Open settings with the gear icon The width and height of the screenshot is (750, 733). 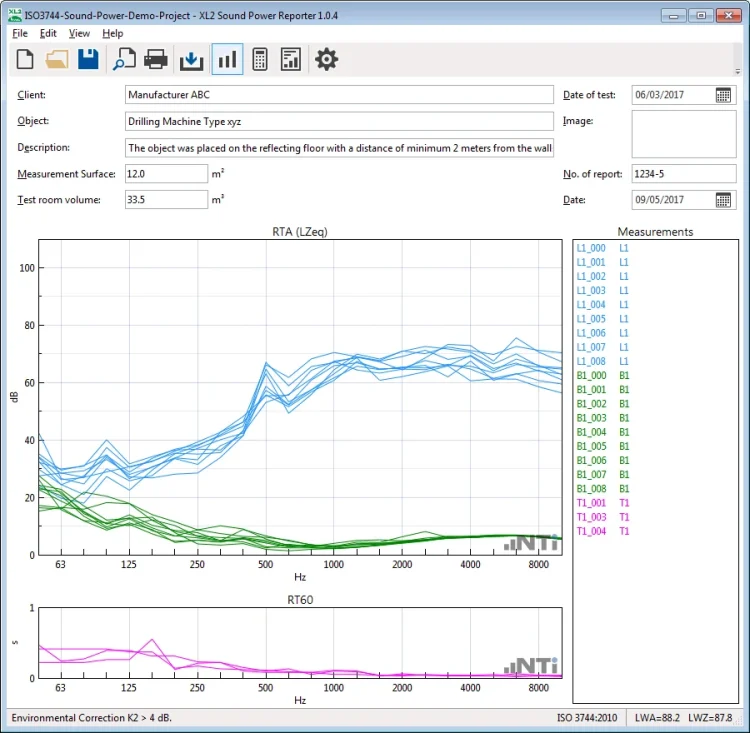click(326, 60)
